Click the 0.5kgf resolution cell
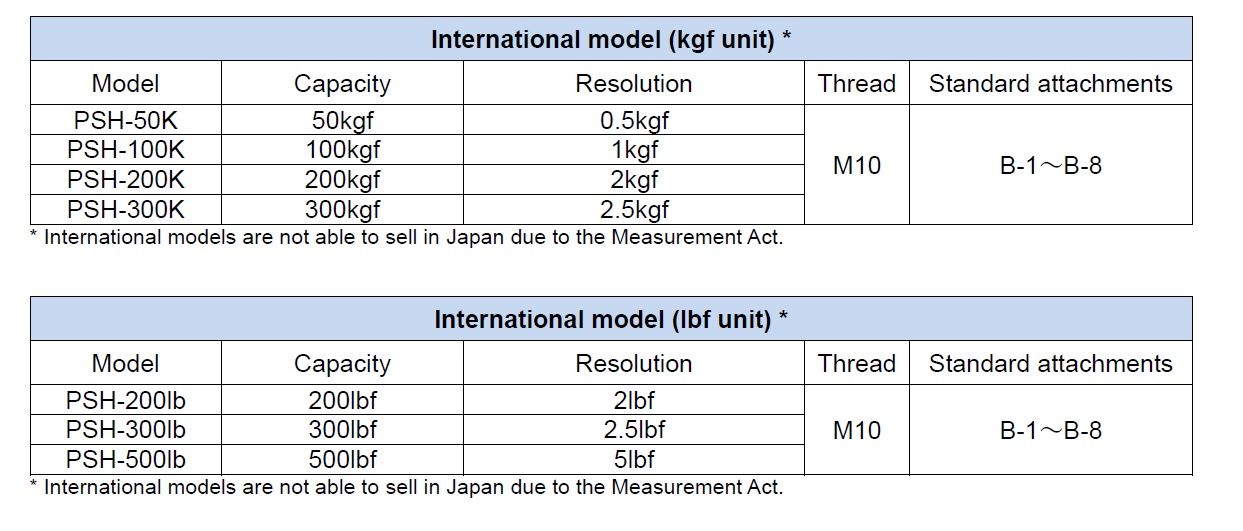 click(634, 121)
